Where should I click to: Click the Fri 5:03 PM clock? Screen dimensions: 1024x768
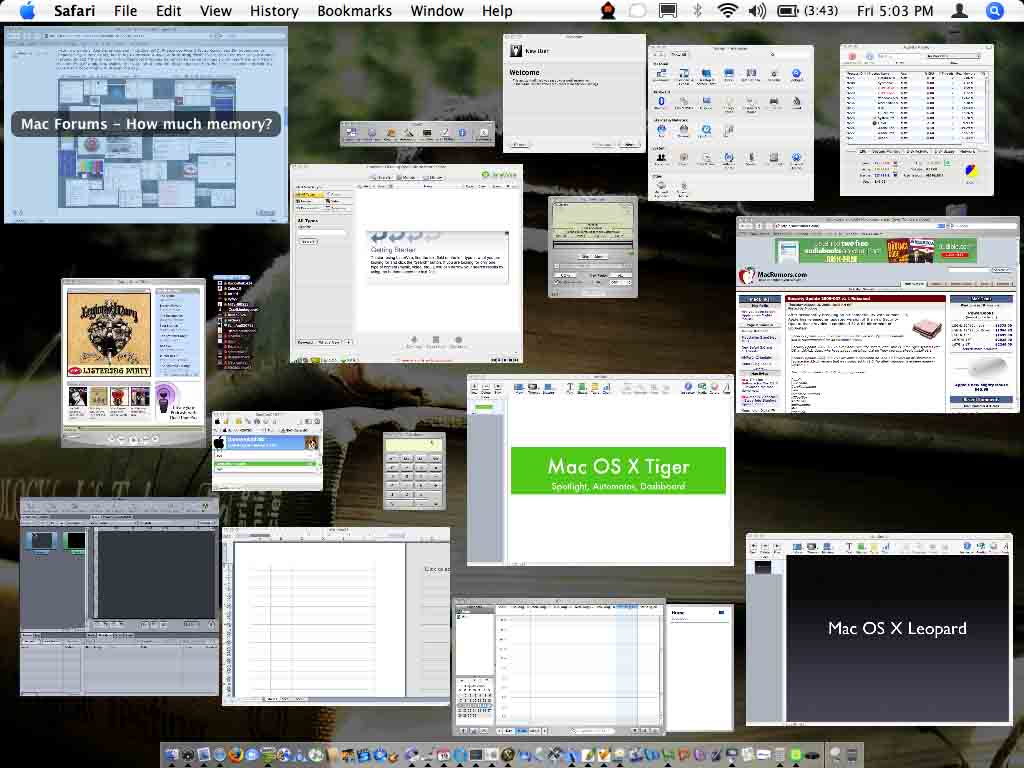(x=895, y=10)
